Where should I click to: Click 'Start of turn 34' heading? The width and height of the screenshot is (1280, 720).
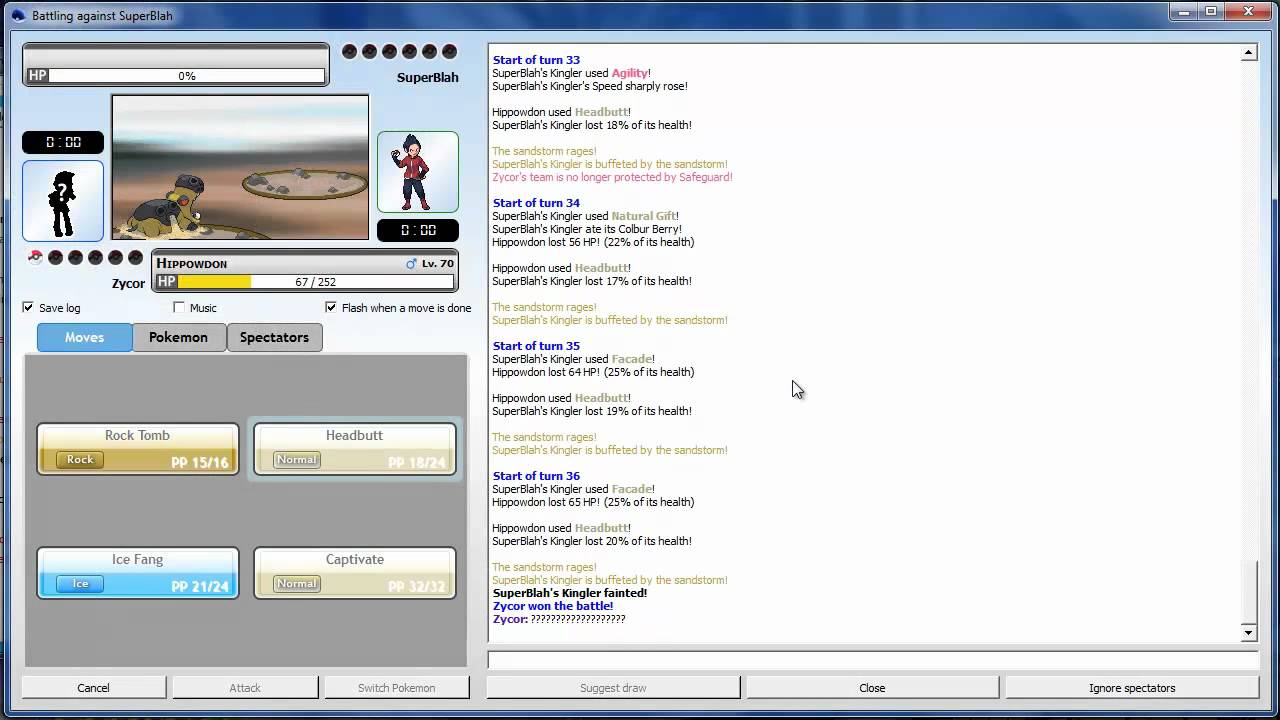[x=536, y=203]
